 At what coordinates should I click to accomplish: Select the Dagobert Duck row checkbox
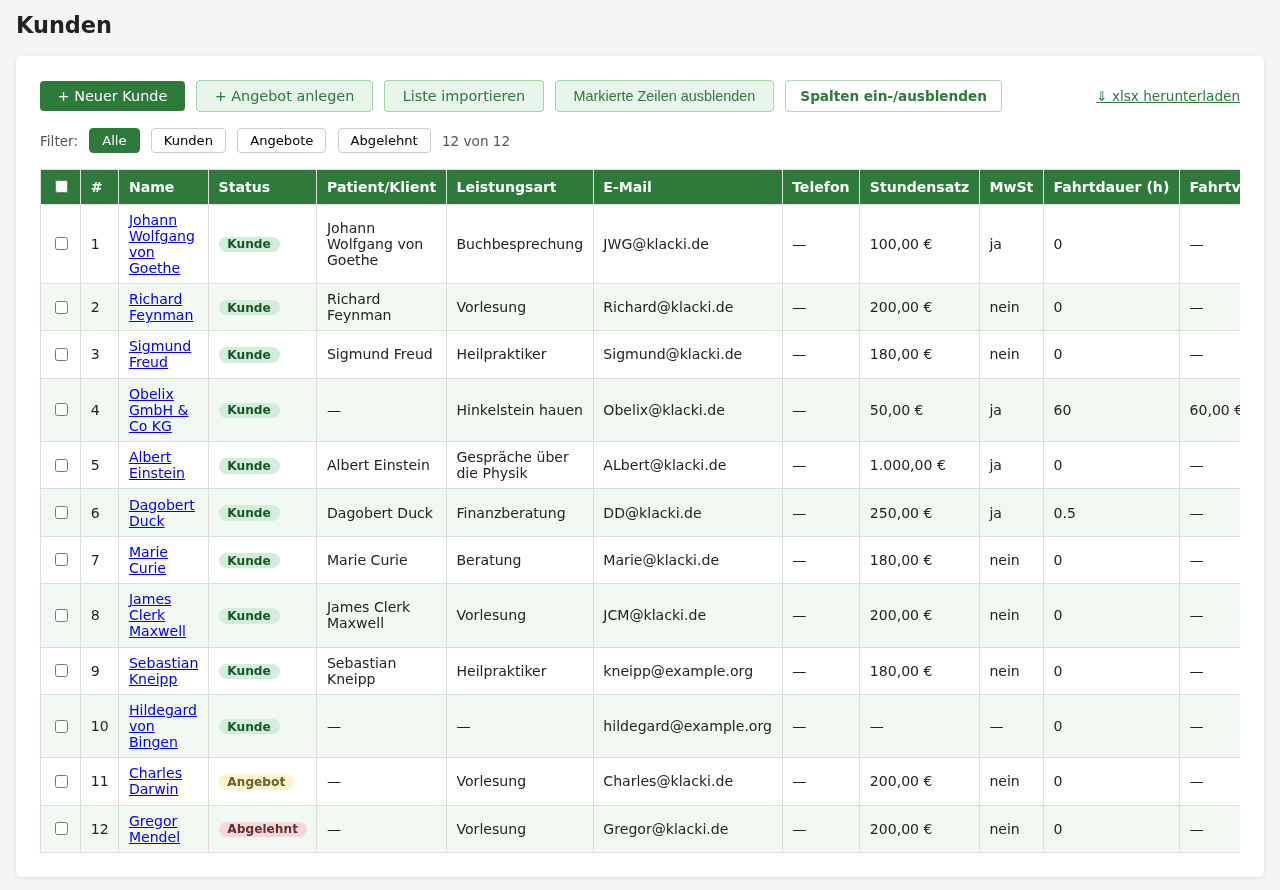61,513
